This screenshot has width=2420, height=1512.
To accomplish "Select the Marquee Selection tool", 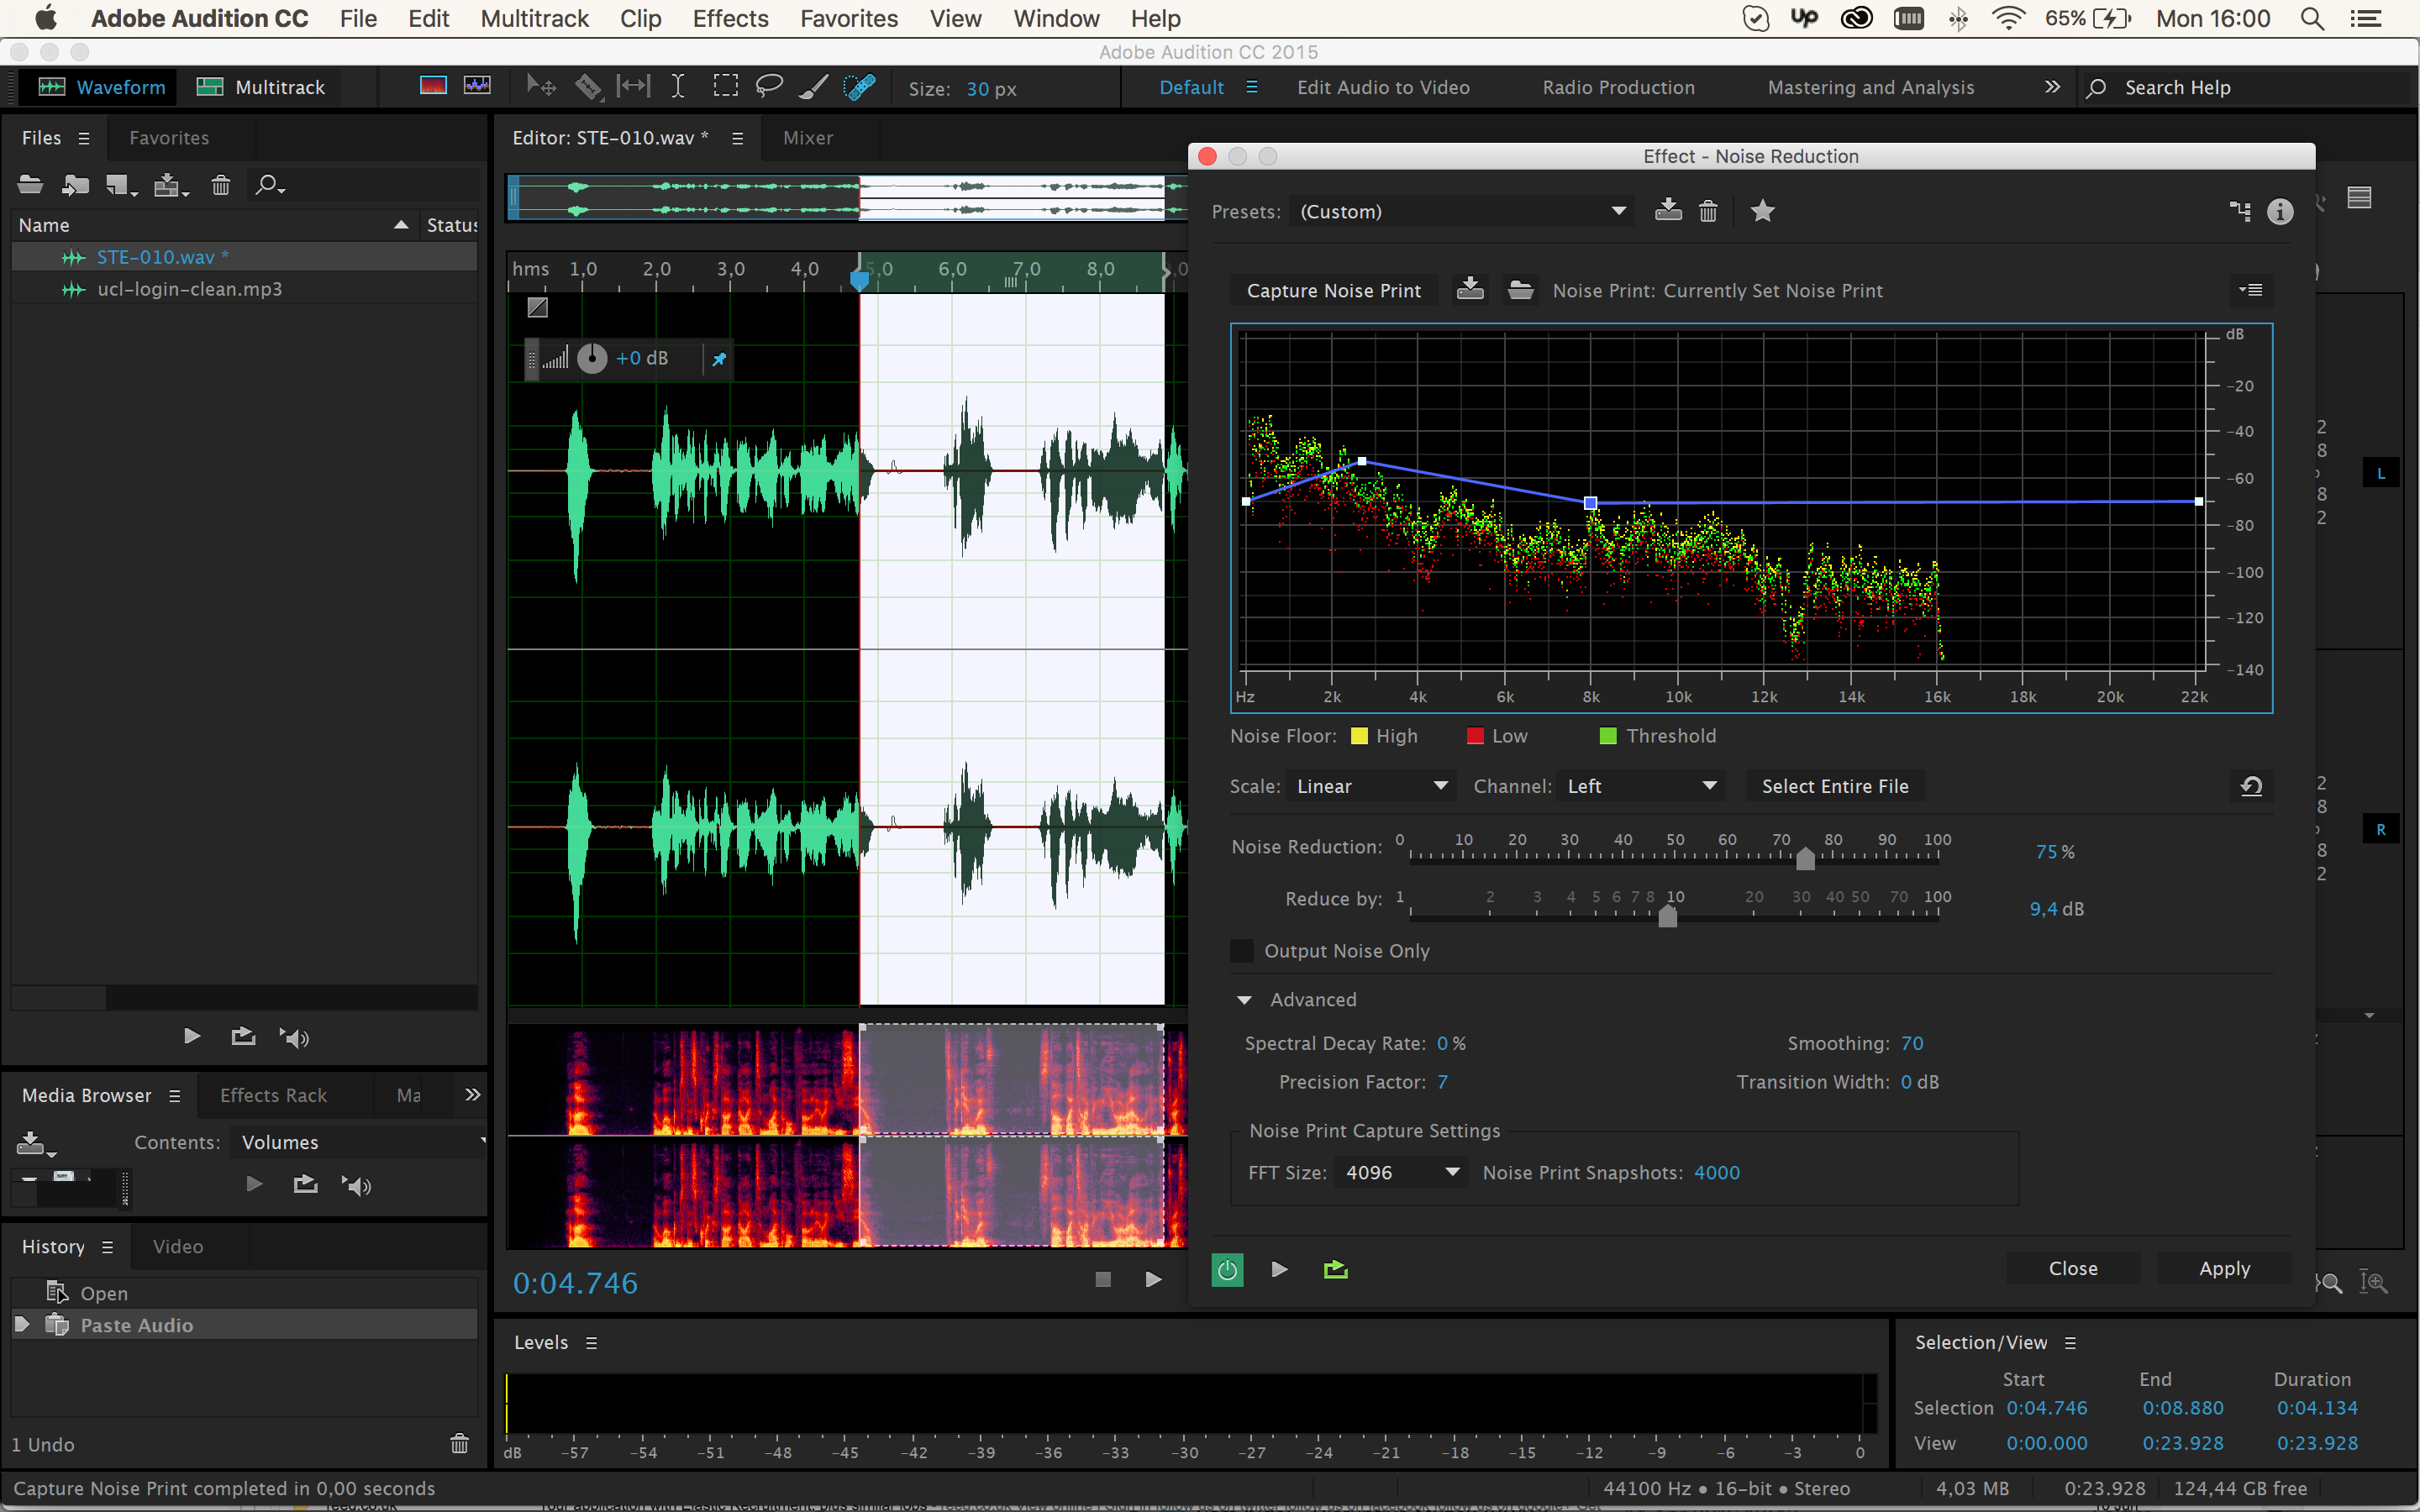I will [x=725, y=87].
